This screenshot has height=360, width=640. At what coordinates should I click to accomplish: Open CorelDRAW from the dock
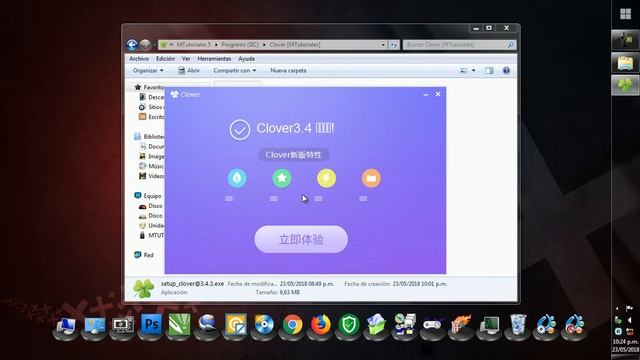(x=180, y=324)
